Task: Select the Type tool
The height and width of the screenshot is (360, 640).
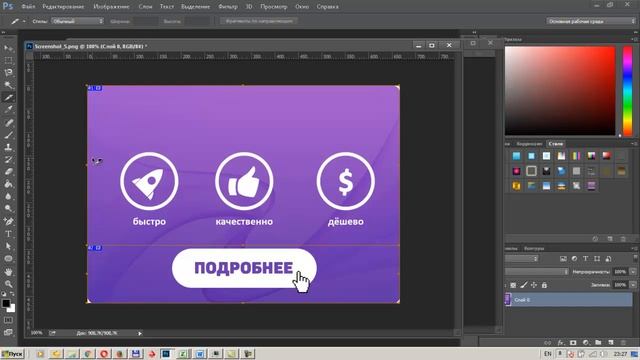Action: (8, 234)
